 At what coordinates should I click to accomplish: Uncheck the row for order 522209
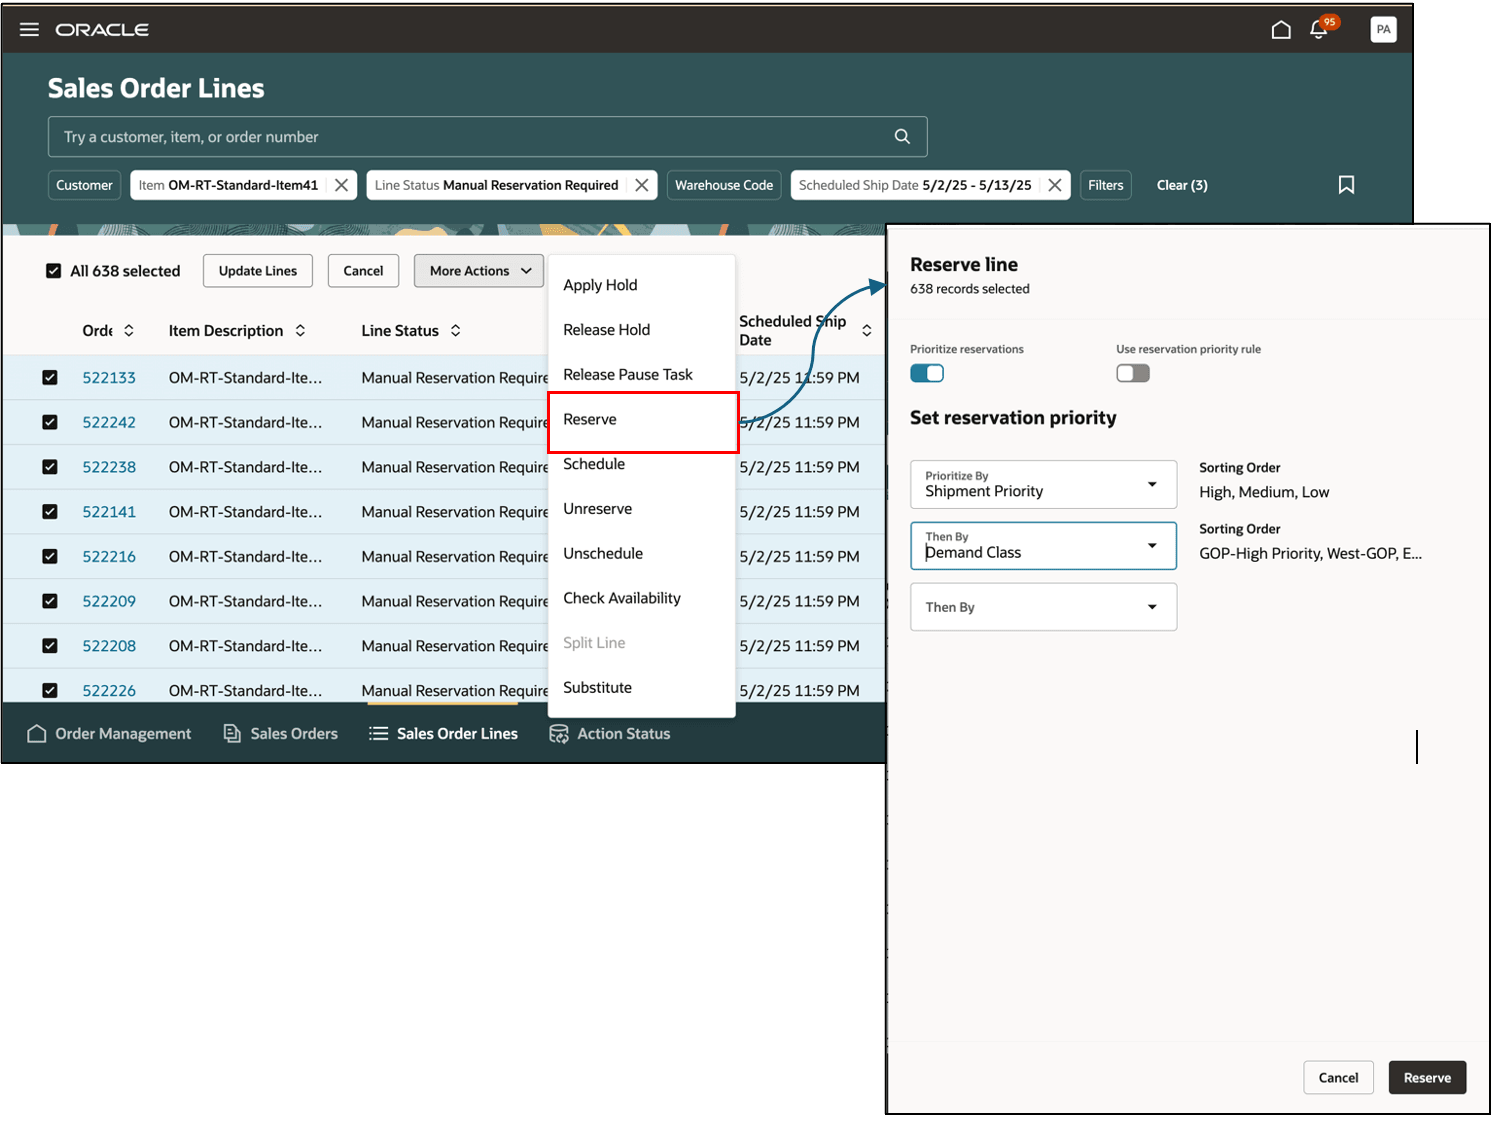click(50, 601)
